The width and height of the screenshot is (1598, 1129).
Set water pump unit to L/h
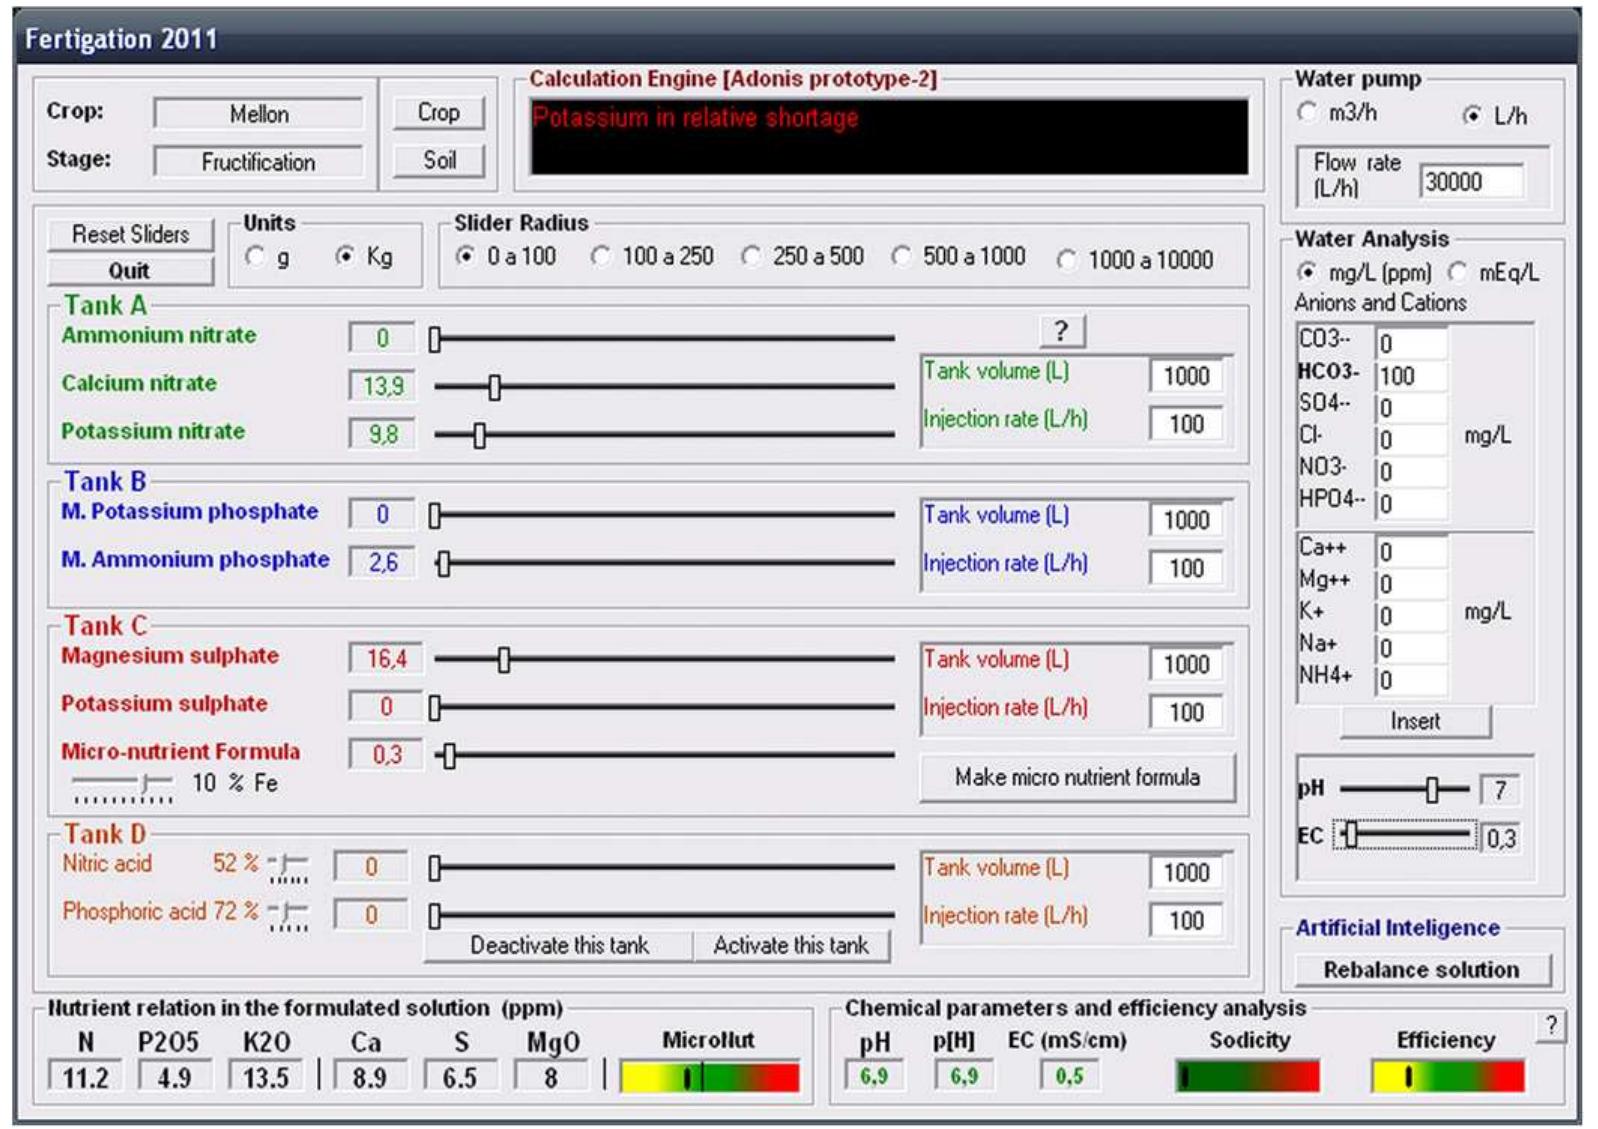(x=1472, y=115)
